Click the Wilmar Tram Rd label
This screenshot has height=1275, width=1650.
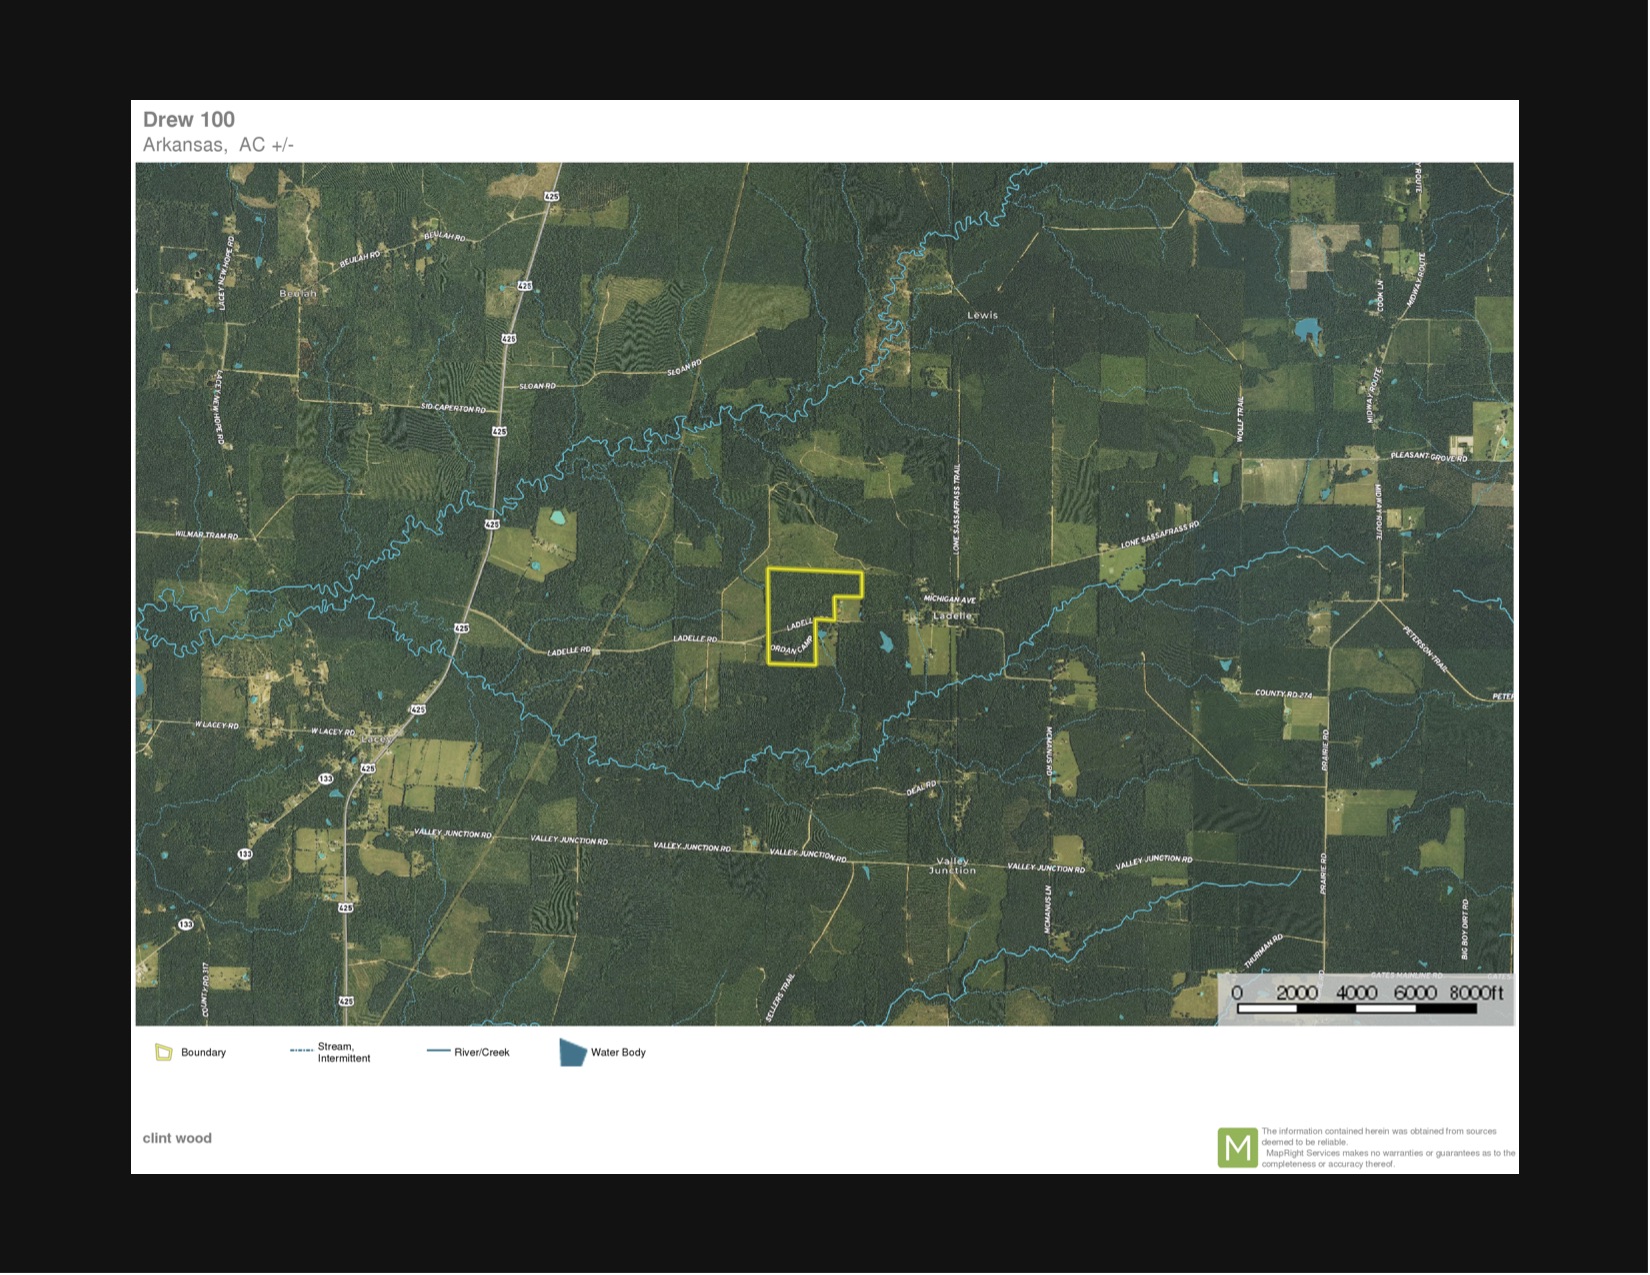[207, 535]
